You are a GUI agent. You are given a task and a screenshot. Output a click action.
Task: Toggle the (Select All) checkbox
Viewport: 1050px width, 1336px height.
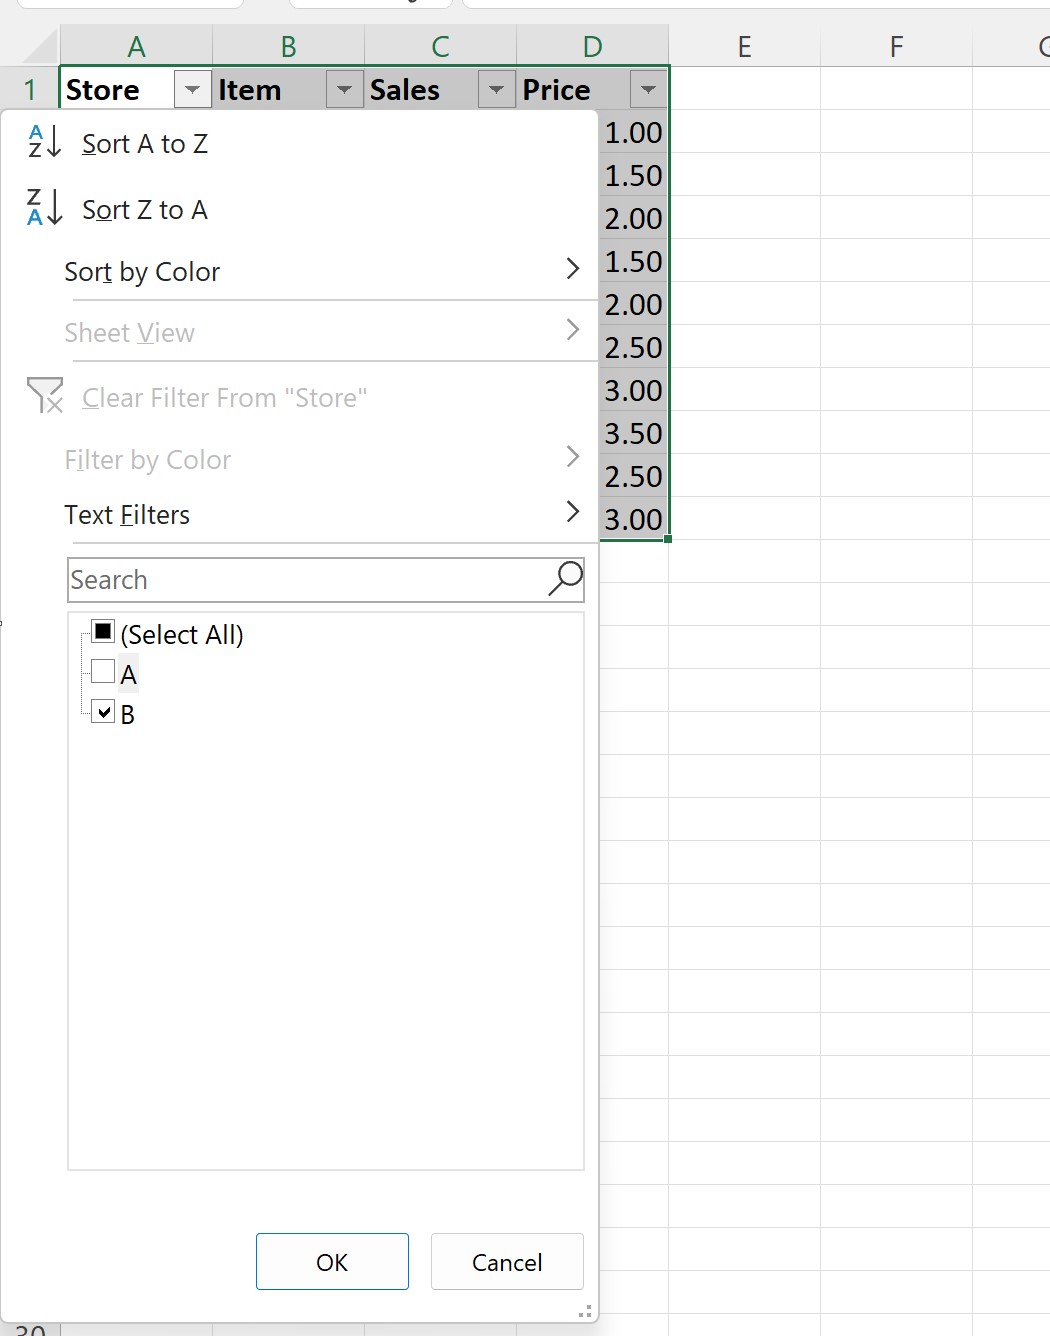(103, 631)
